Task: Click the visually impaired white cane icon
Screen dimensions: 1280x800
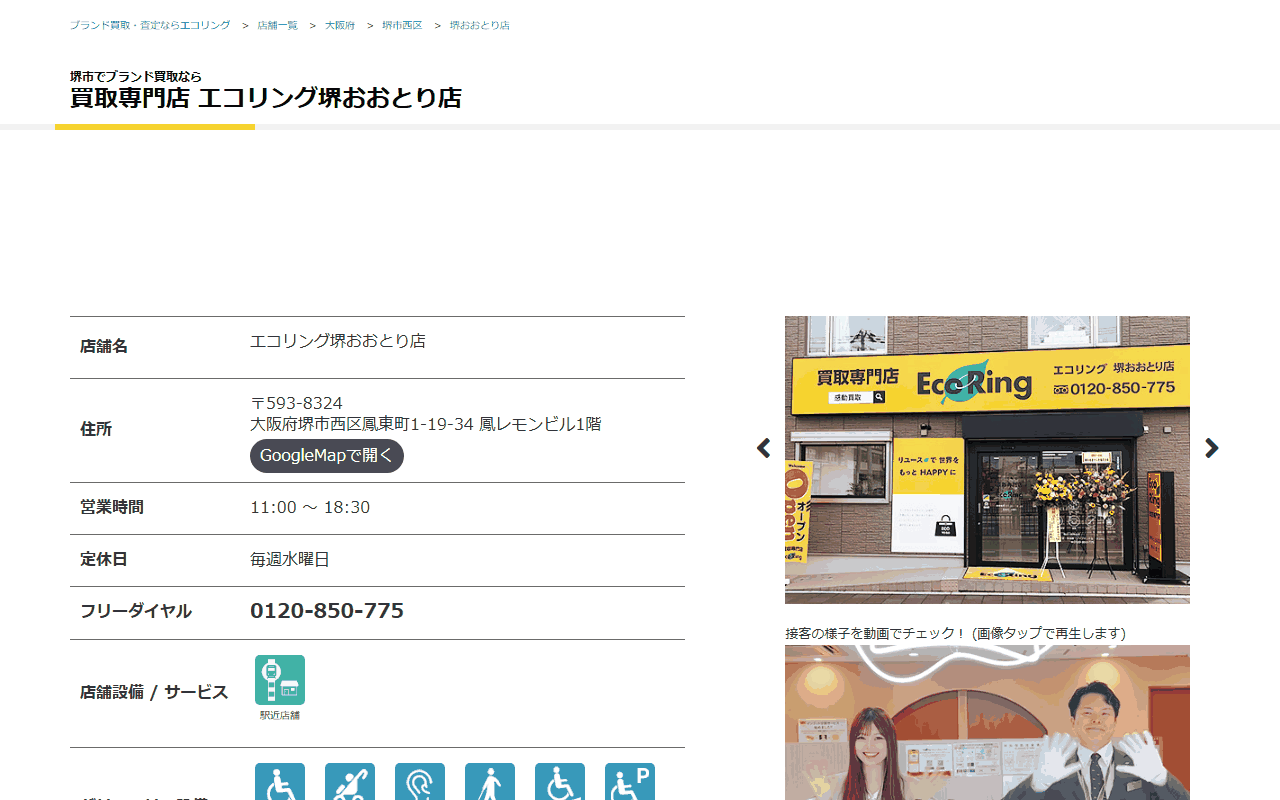Action: pyautogui.click(x=490, y=782)
